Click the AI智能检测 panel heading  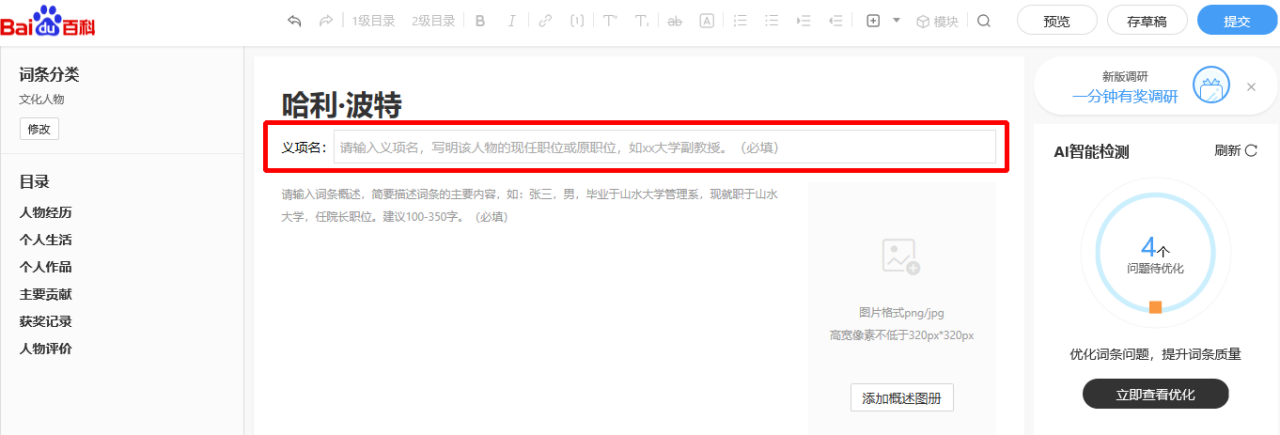click(x=1091, y=152)
